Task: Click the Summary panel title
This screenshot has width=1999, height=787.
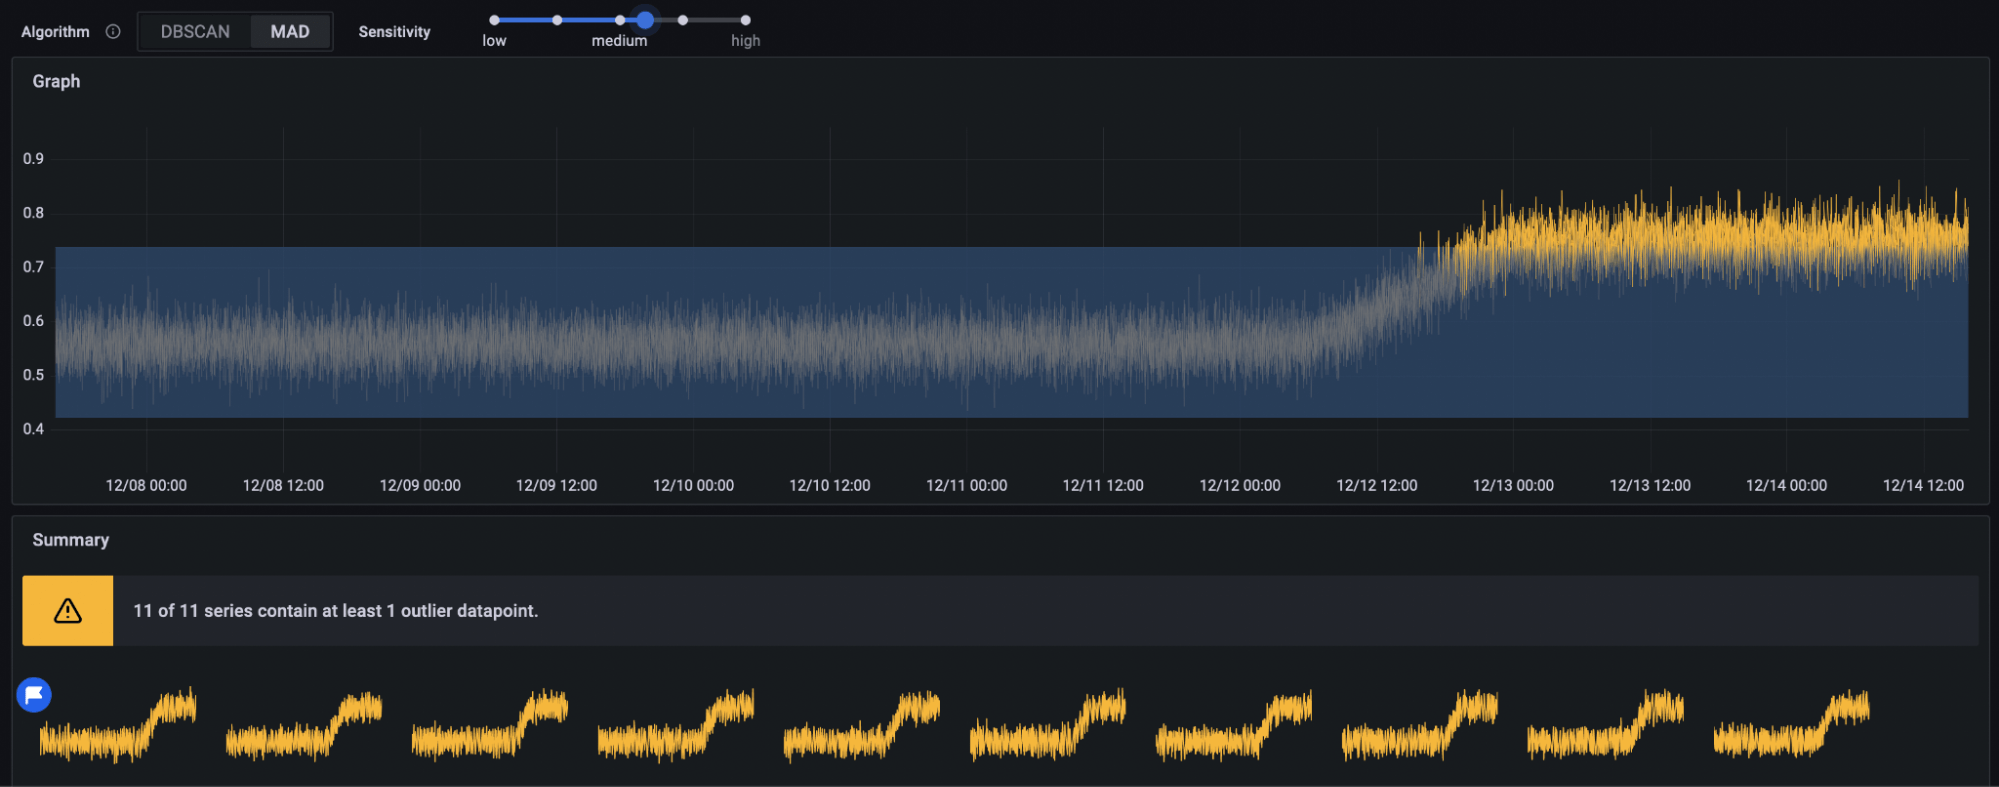Action: pyautogui.click(x=71, y=540)
